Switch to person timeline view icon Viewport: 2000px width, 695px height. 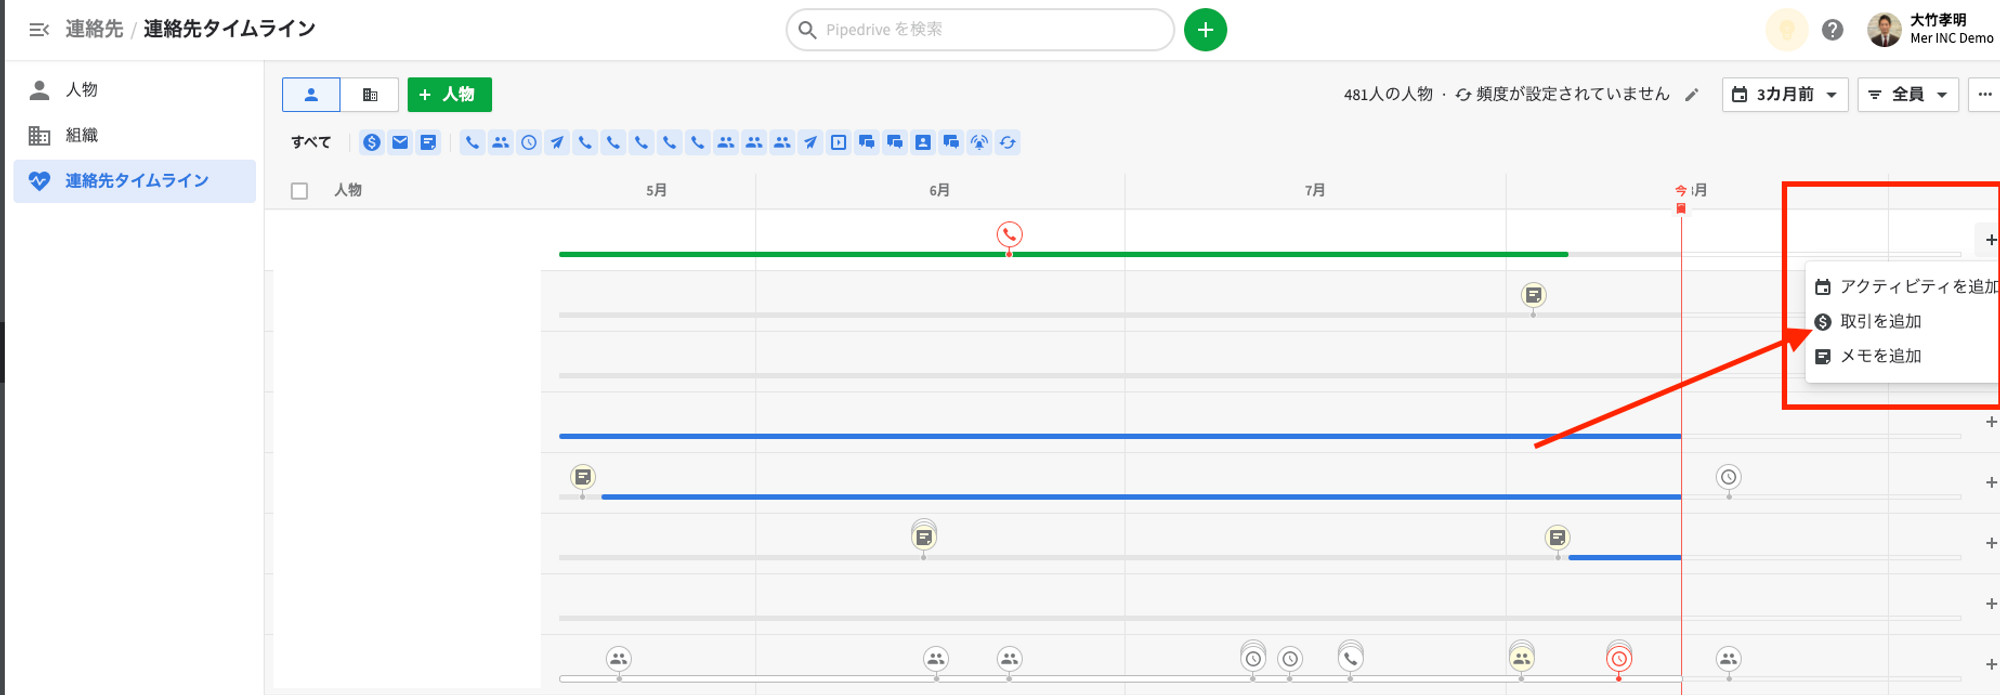click(x=311, y=94)
